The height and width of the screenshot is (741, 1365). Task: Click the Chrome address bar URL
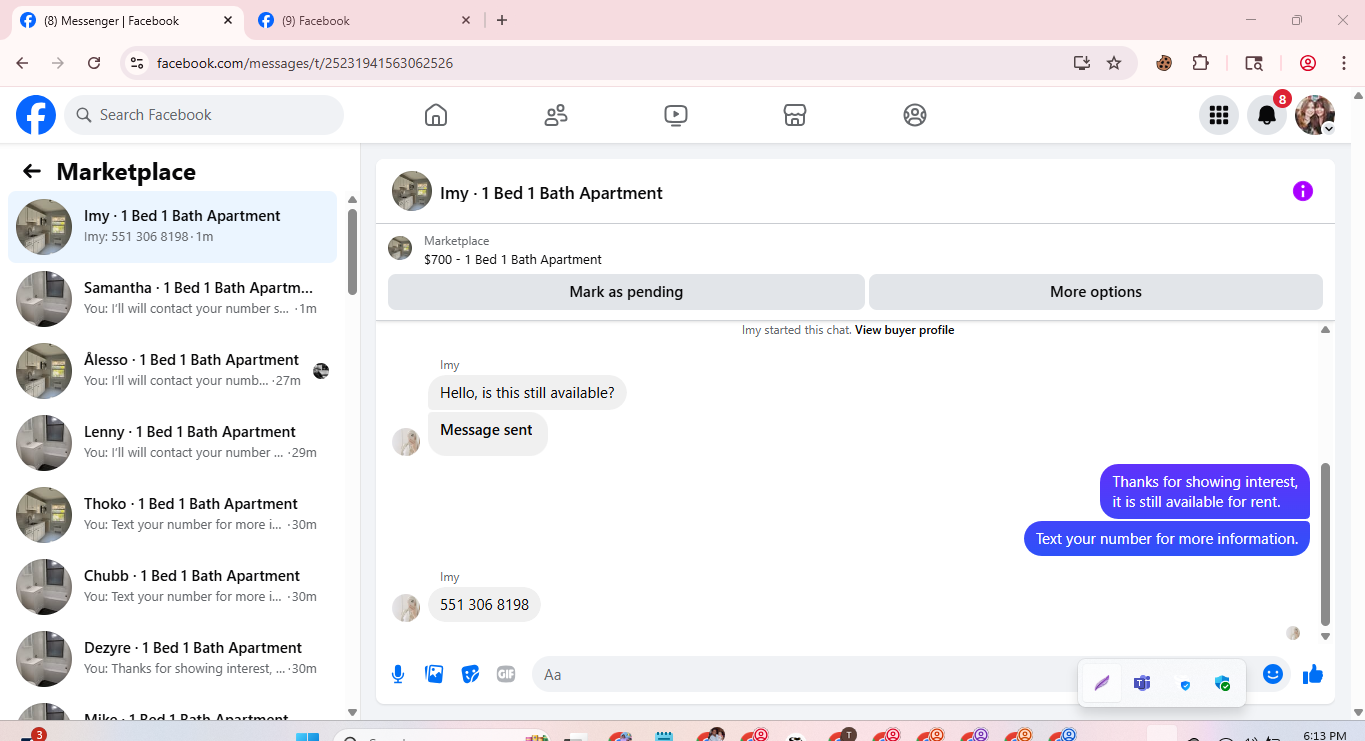[x=305, y=63]
